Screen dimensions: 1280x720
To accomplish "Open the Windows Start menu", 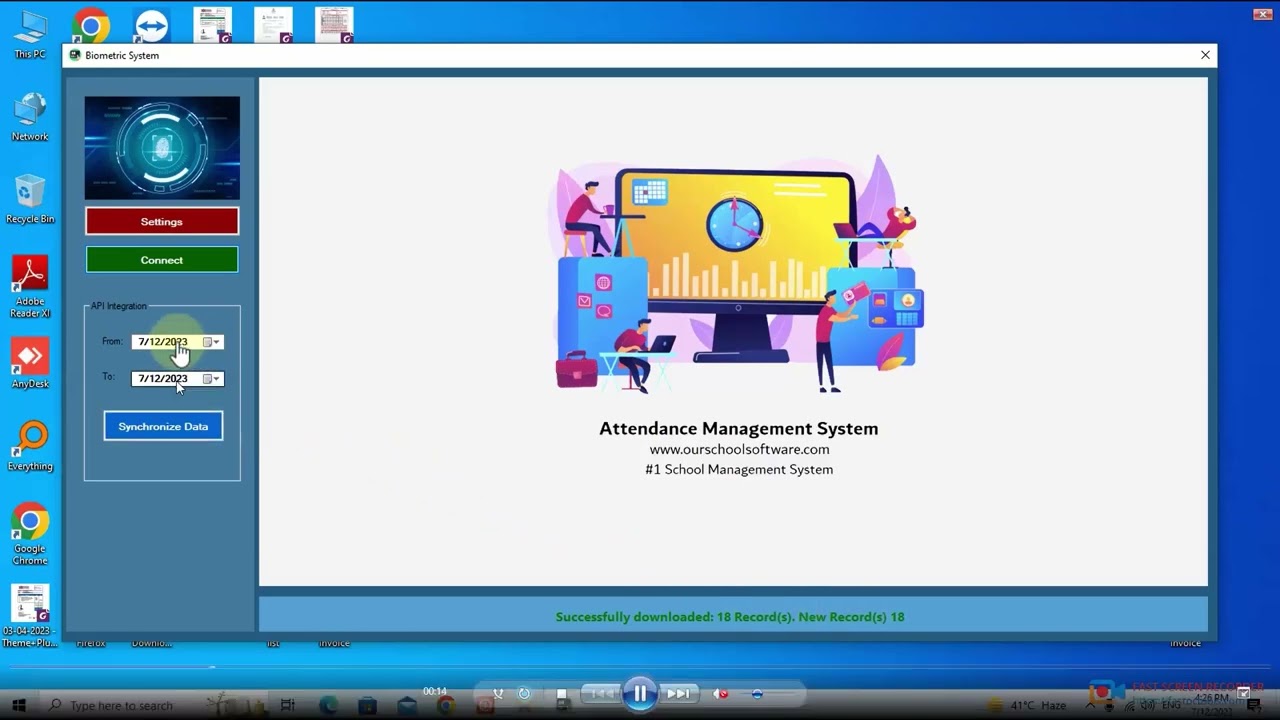I will click(x=18, y=706).
